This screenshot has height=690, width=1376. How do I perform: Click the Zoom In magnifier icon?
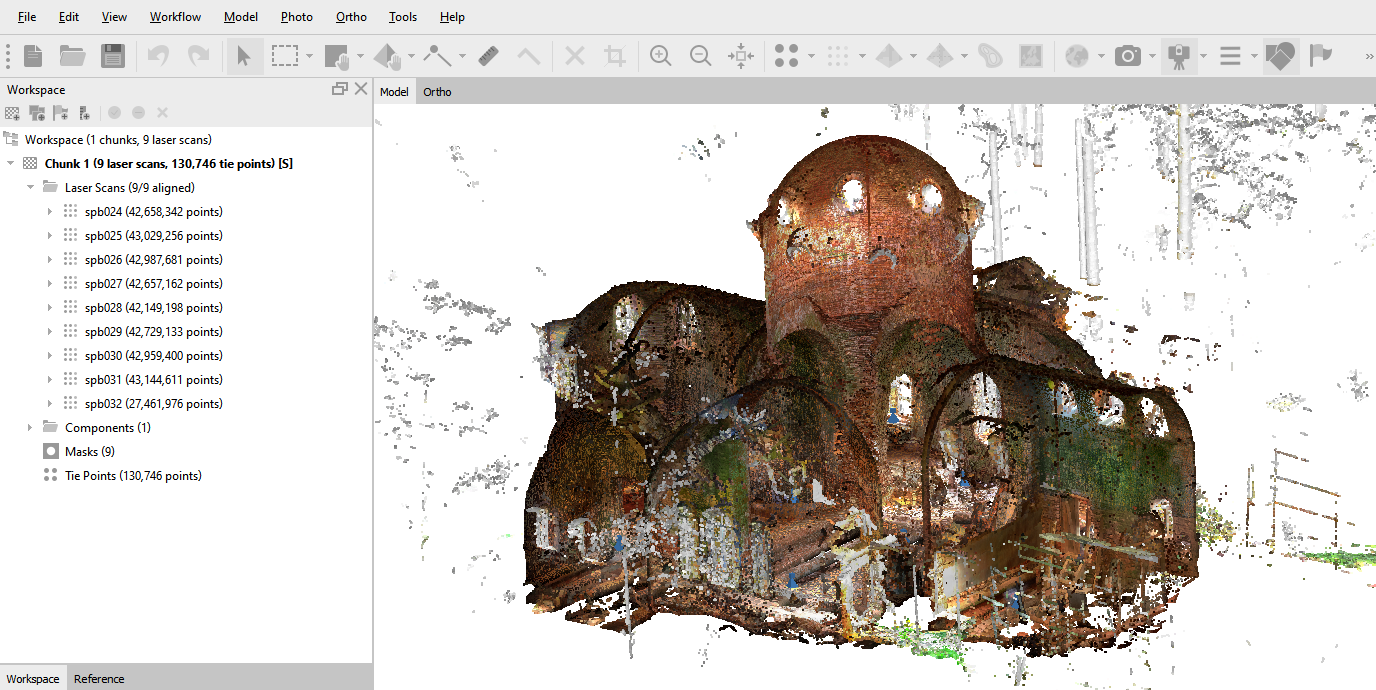point(660,56)
